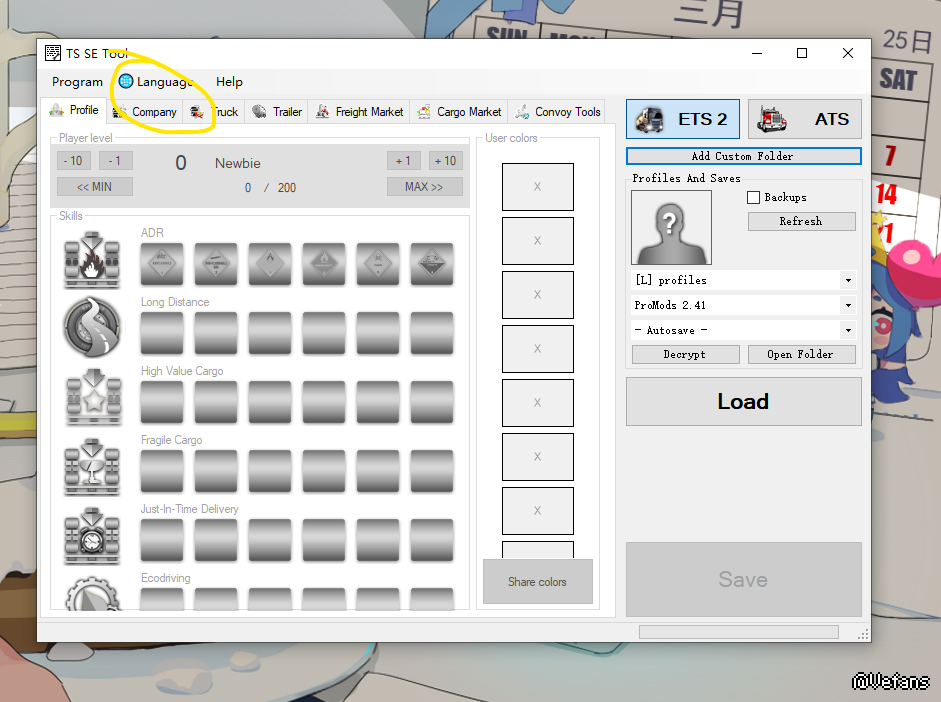The width and height of the screenshot is (941, 702).
Task: Switch to the Profile tab
Action: [74, 110]
